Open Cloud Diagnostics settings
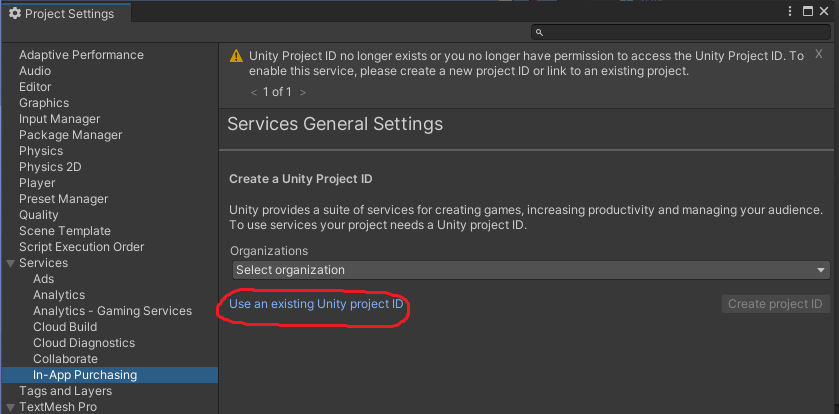Image resolution: width=839 pixels, height=414 pixels. point(84,343)
